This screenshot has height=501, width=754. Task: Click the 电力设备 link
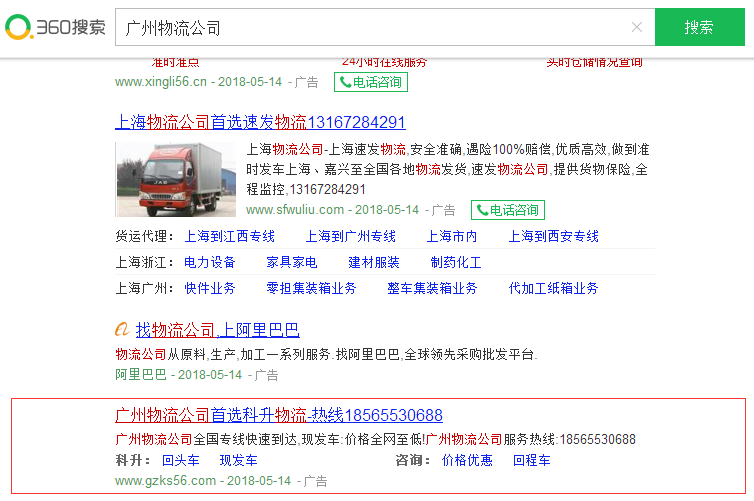210,263
